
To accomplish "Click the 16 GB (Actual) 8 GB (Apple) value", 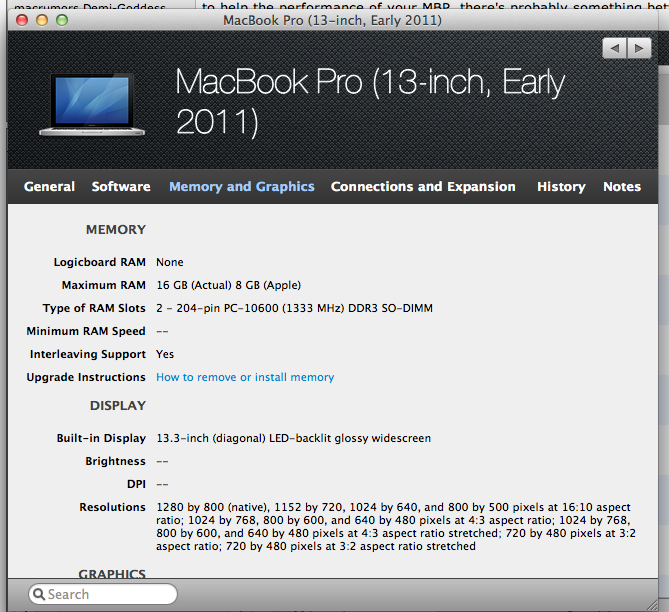I will pos(228,285).
